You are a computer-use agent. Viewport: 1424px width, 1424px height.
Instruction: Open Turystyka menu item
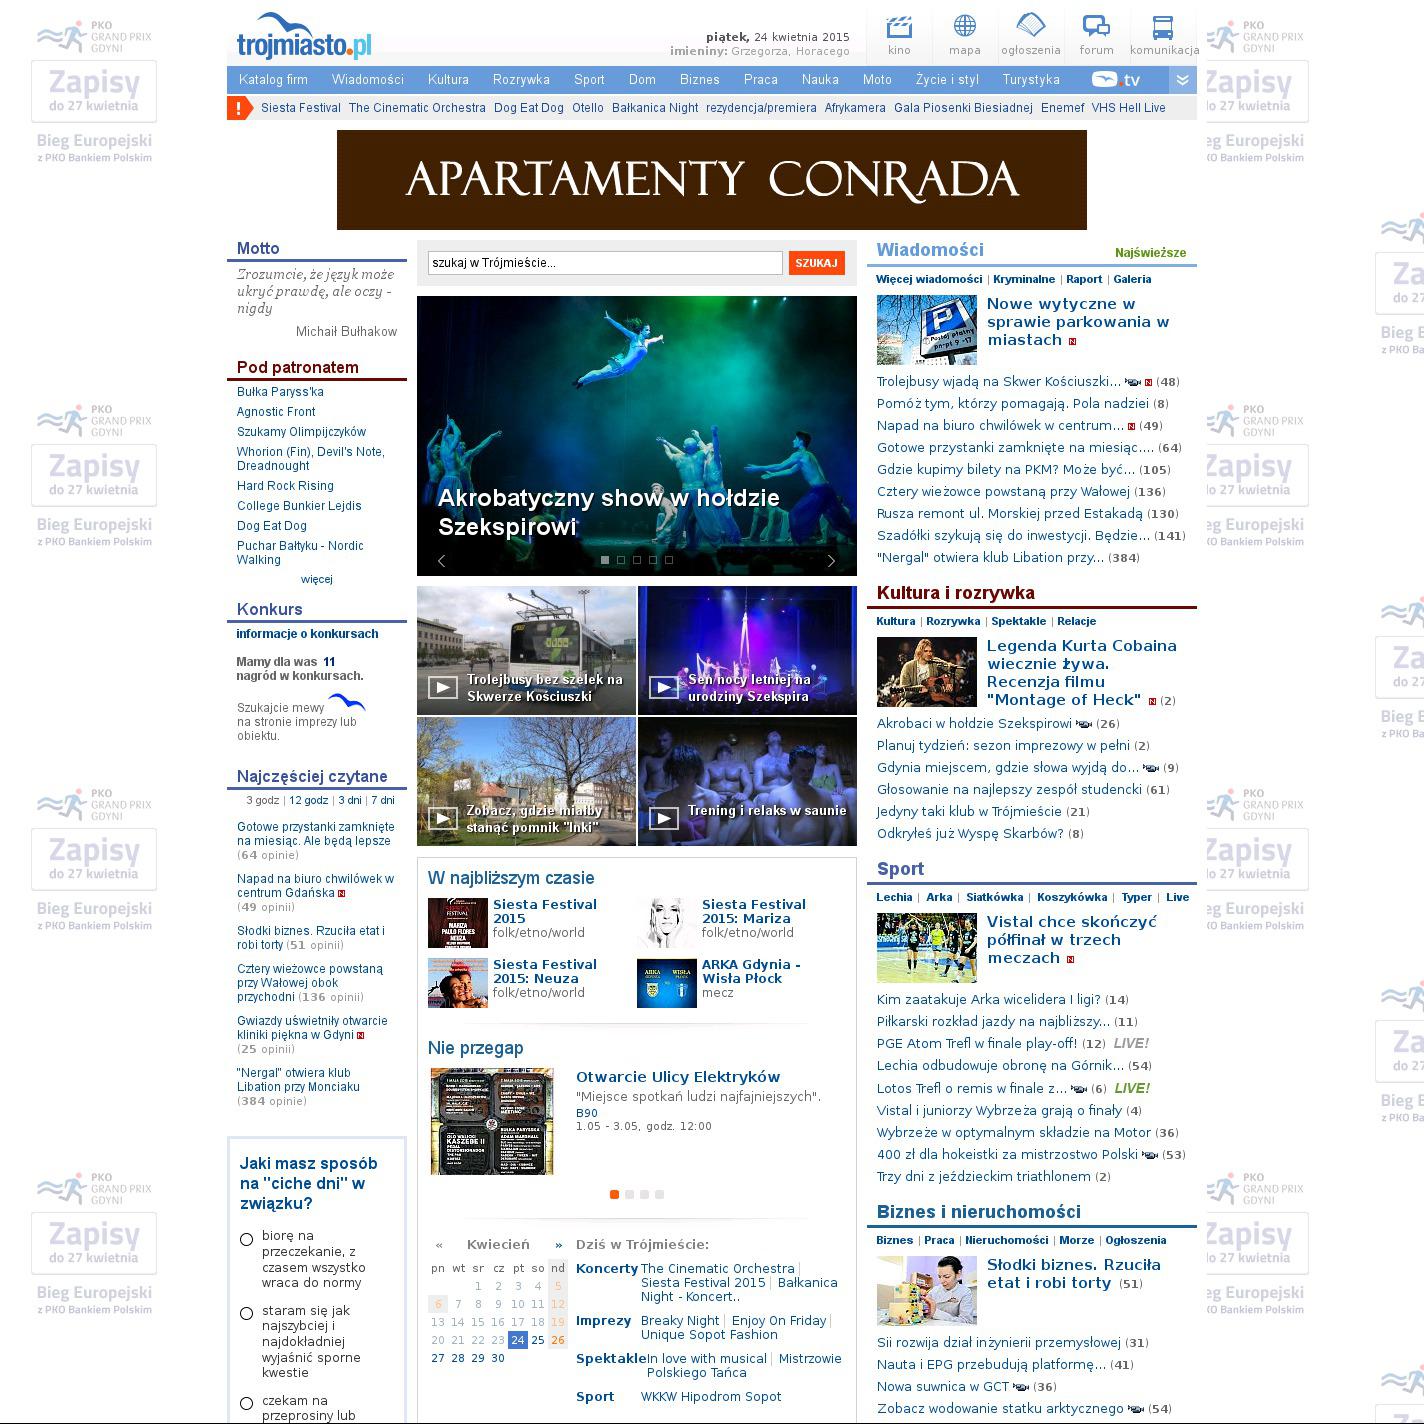pyautogui.click(x=1031, y=80)
